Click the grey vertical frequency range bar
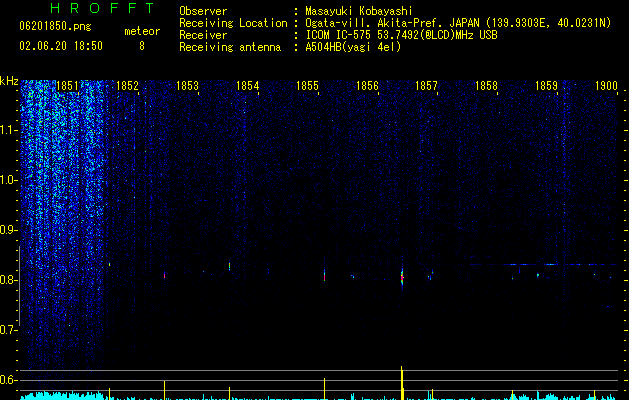Screen dimensions: 629x400 [19, 286]
